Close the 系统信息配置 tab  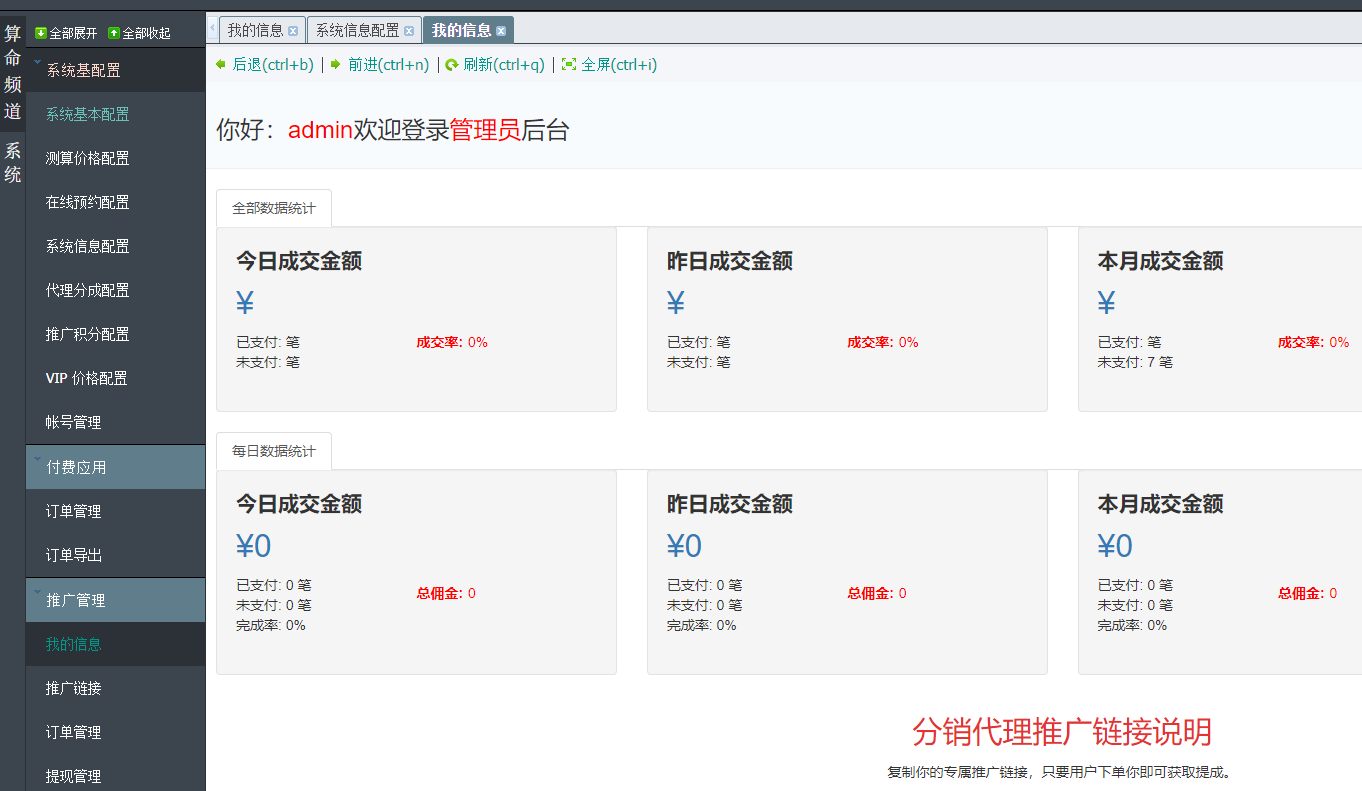pos(409,31)
